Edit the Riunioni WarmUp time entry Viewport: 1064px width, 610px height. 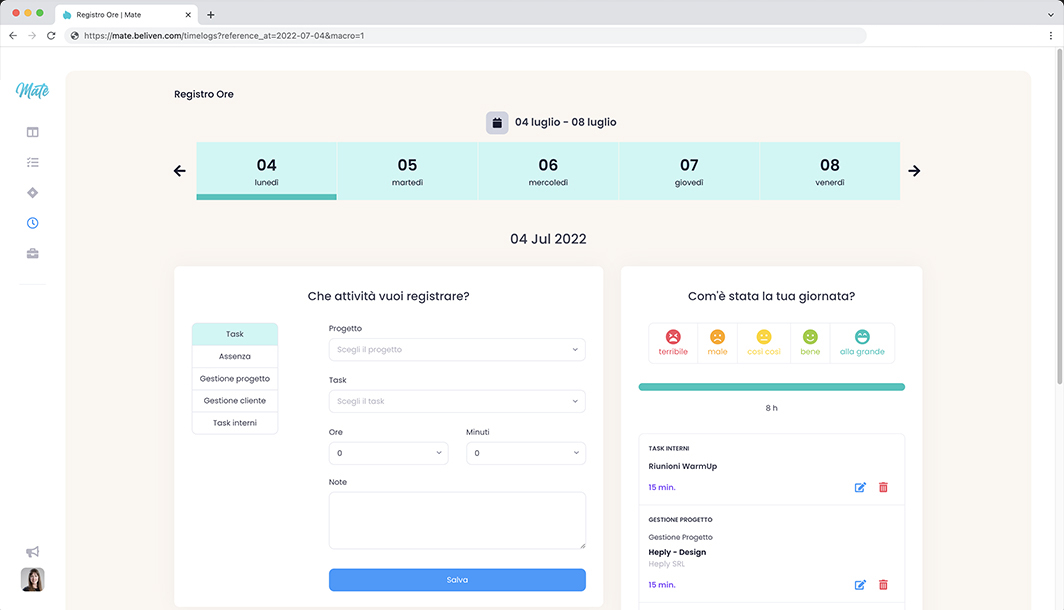[860, 487]
